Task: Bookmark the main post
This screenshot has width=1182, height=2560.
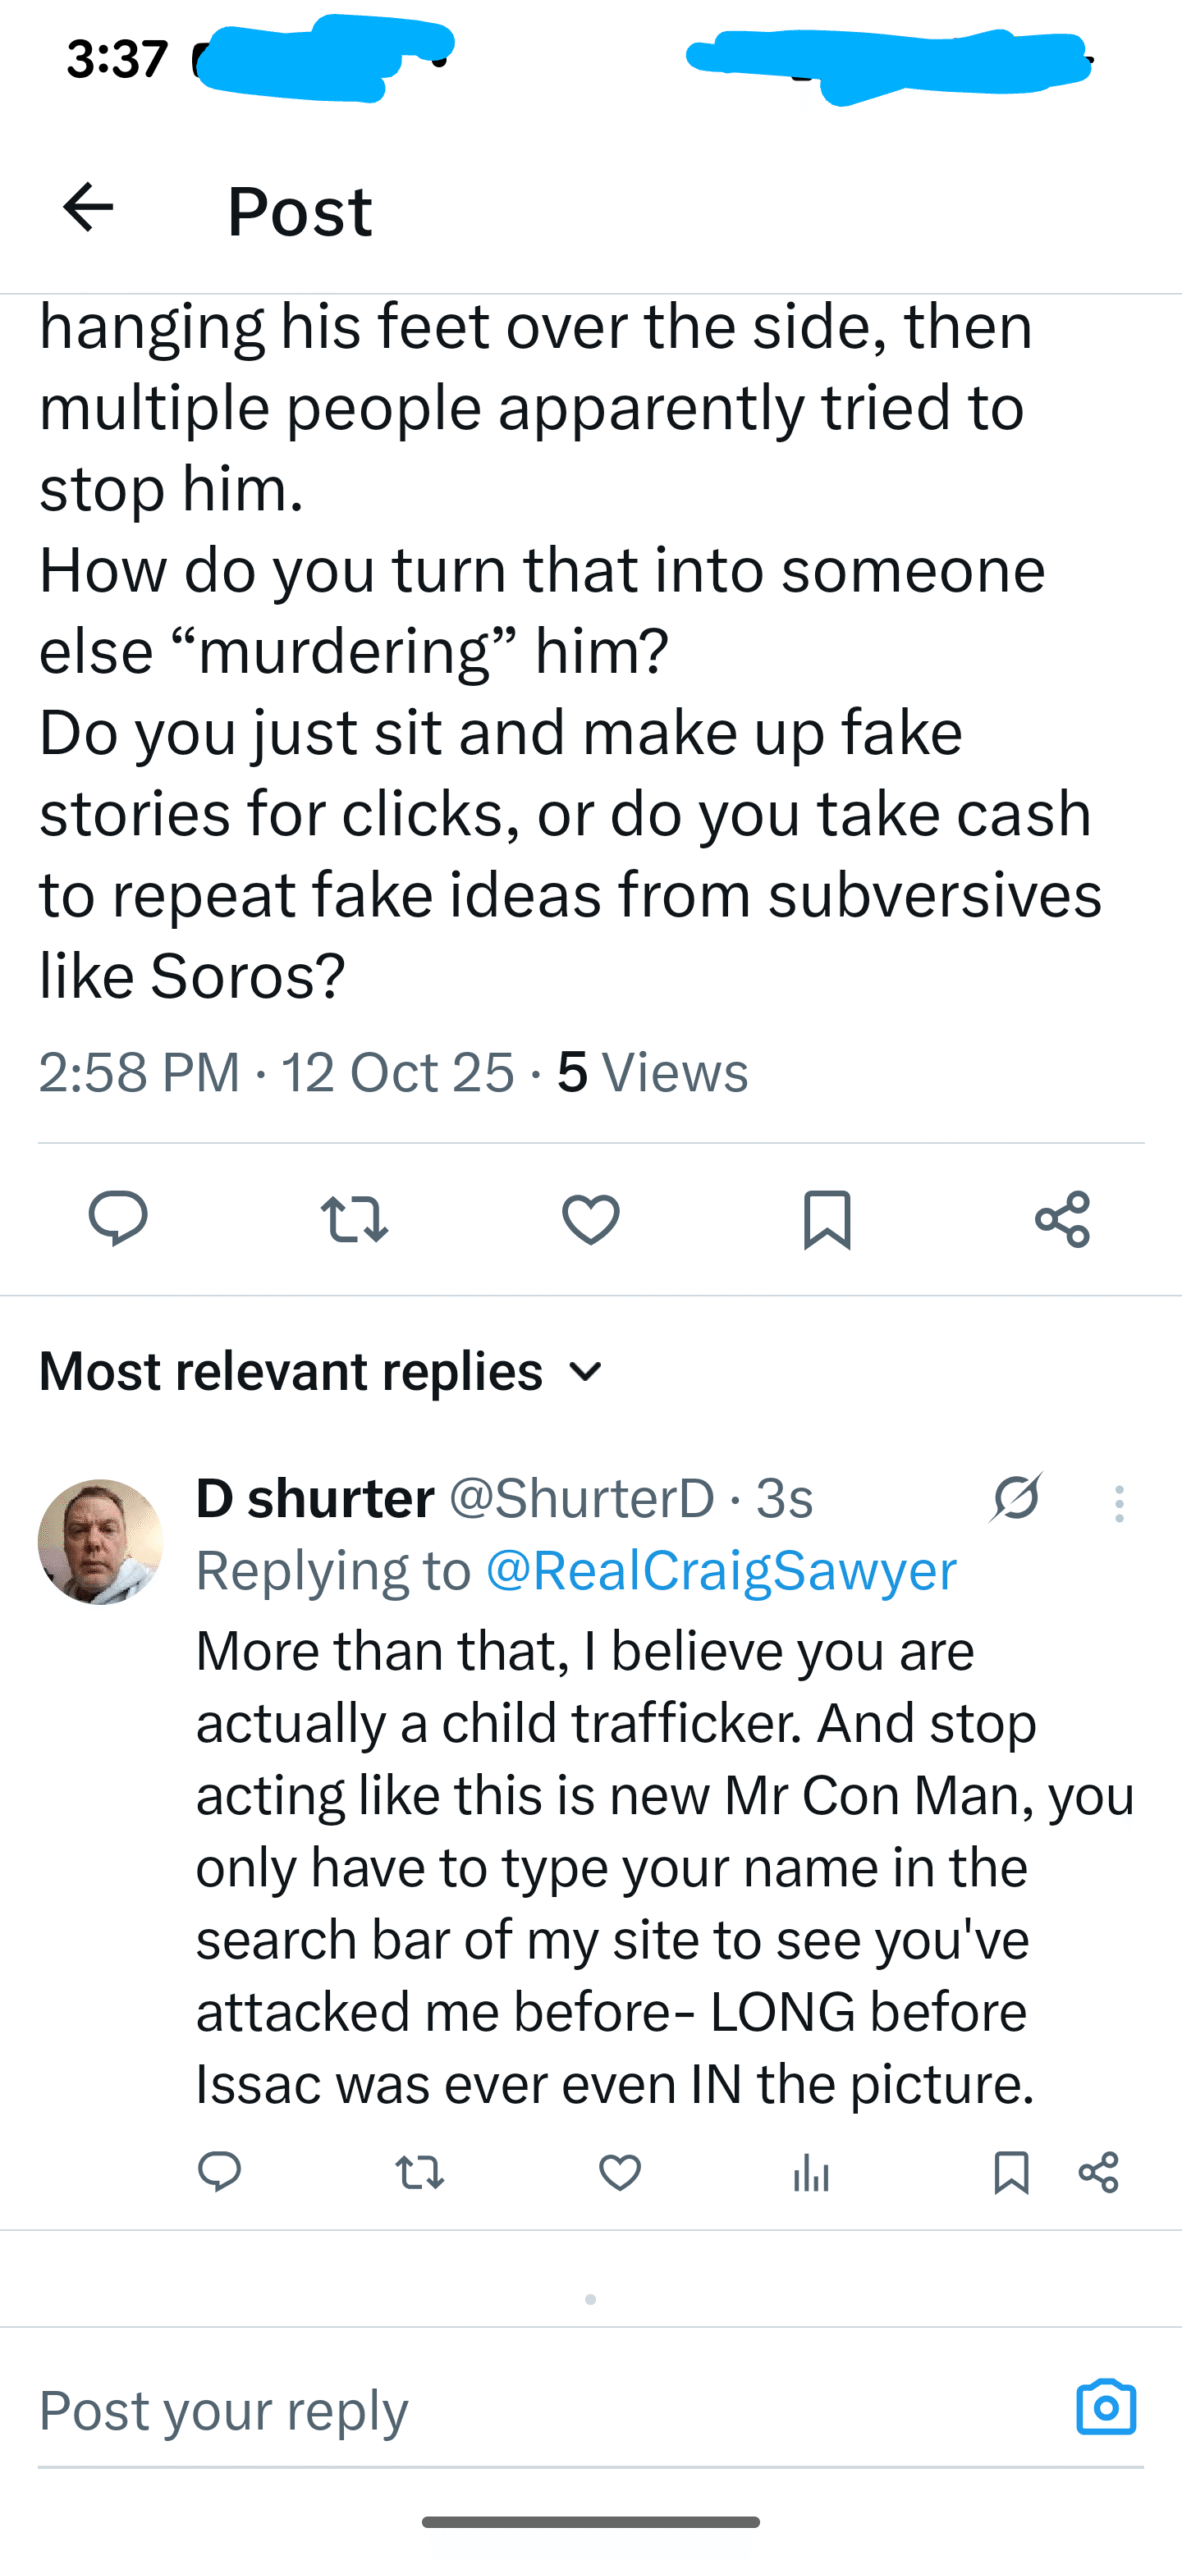Action: 827,1220
